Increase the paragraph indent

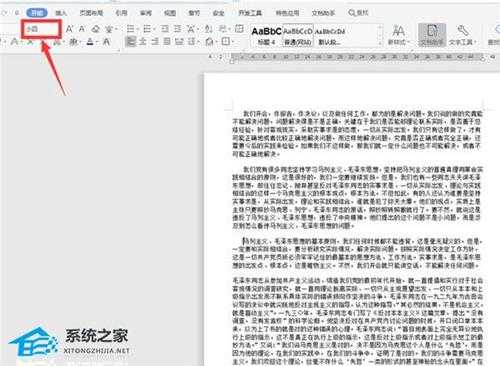(x=178, y=29)
